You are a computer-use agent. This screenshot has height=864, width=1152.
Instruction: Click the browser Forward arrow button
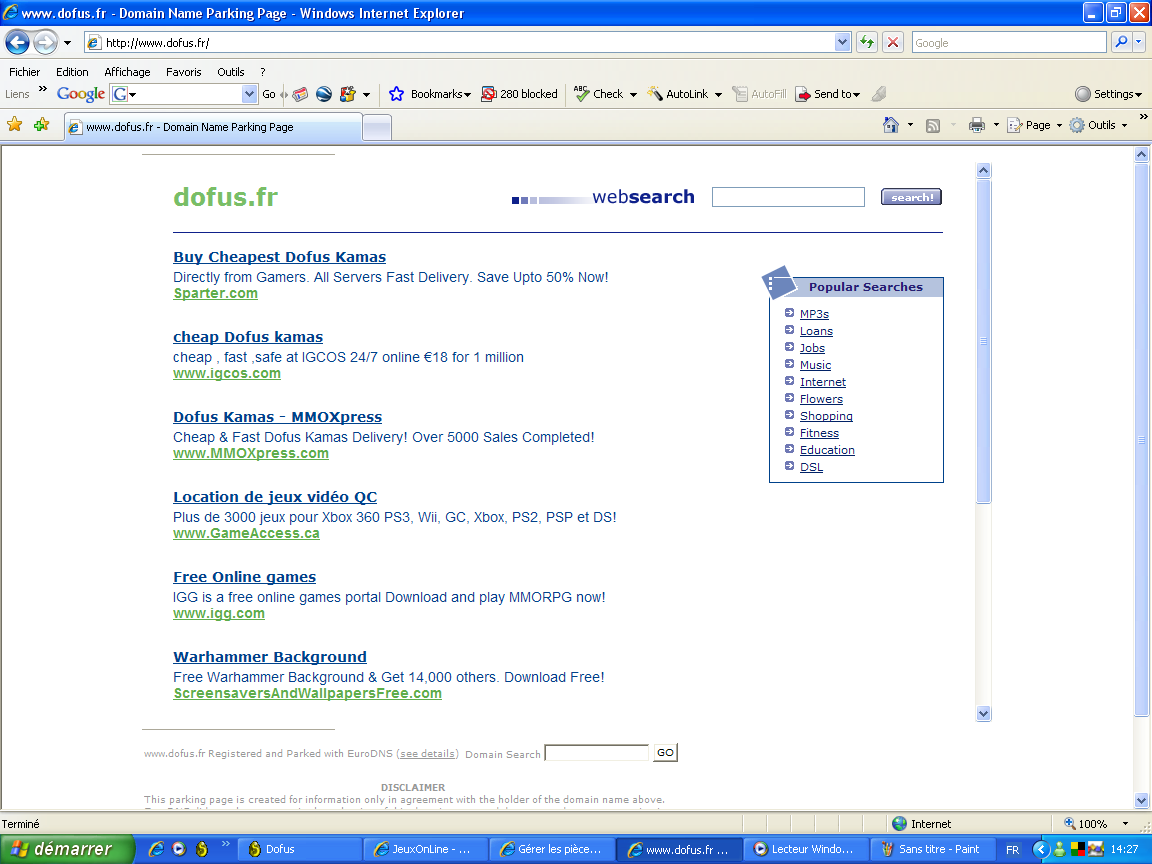coord(46,43)
